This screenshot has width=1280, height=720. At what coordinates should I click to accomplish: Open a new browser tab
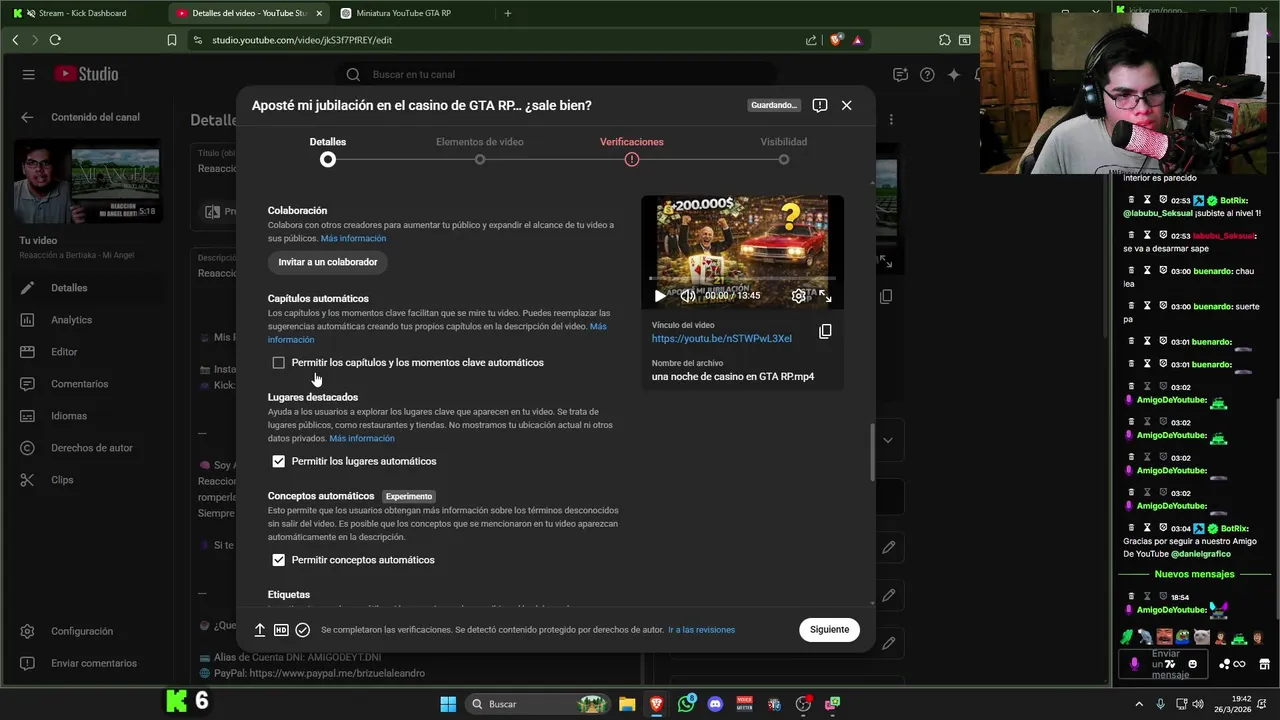tap(508, 13)
